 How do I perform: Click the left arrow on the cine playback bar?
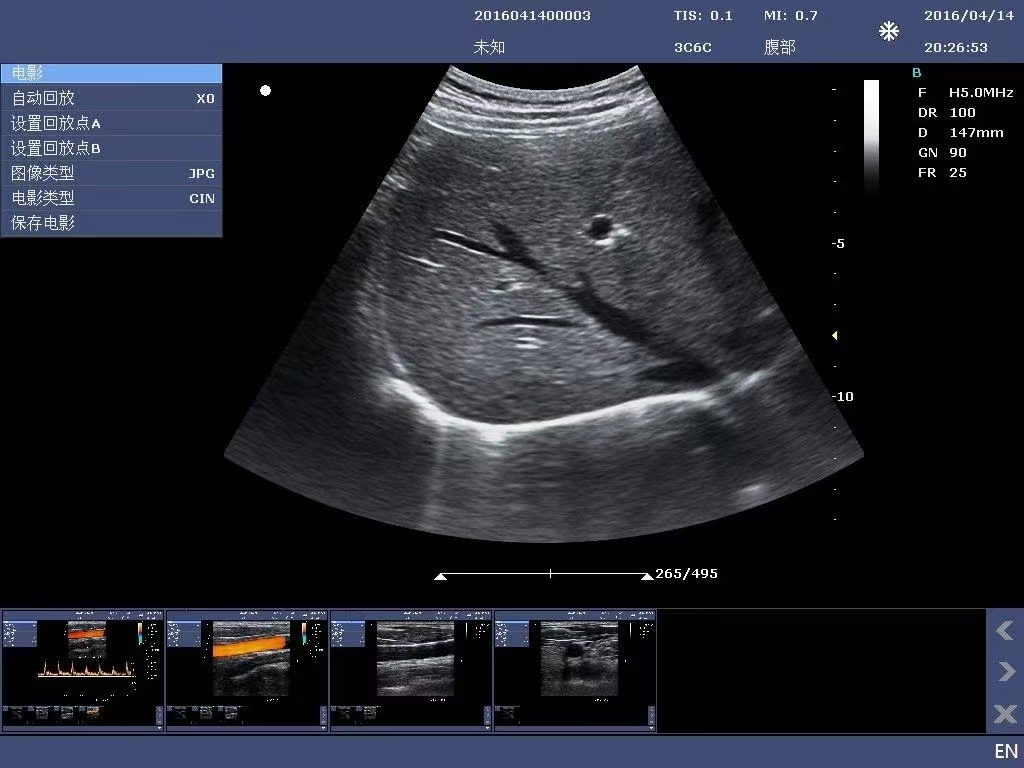(x=440, y=574)
